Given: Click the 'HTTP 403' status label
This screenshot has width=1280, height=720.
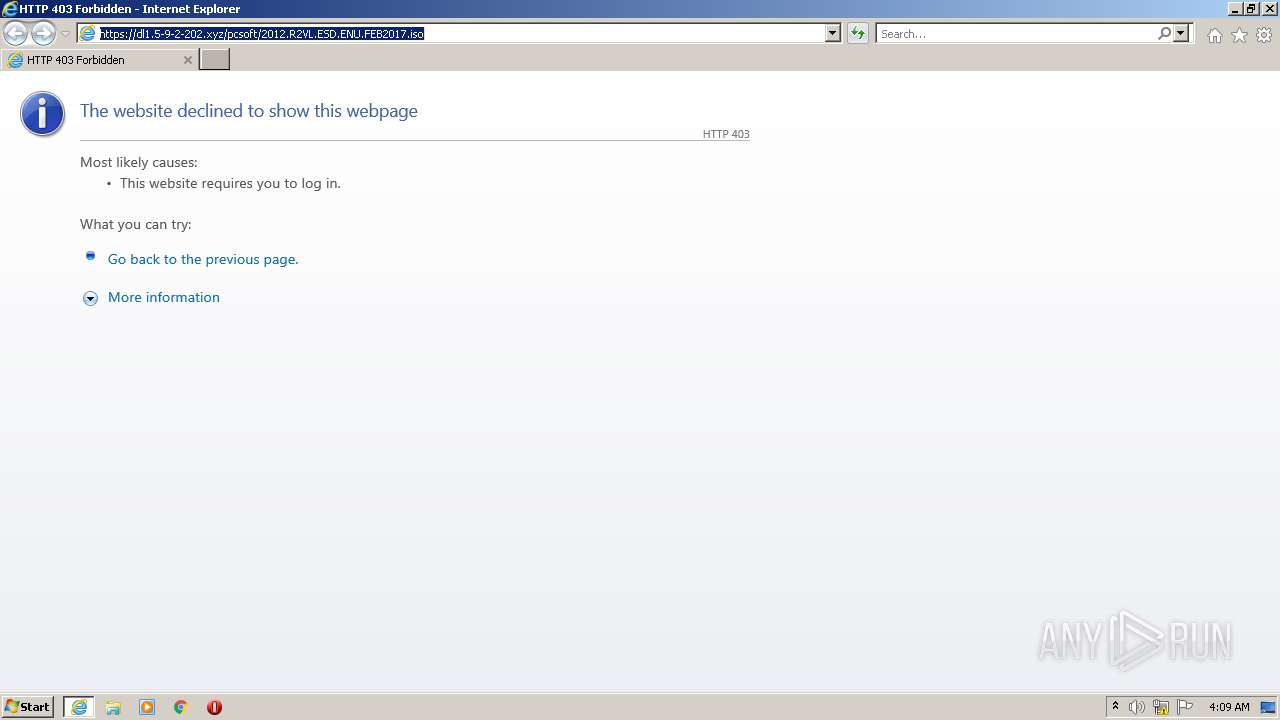Looking at the screenshot, I should click(x=726, y=134).
